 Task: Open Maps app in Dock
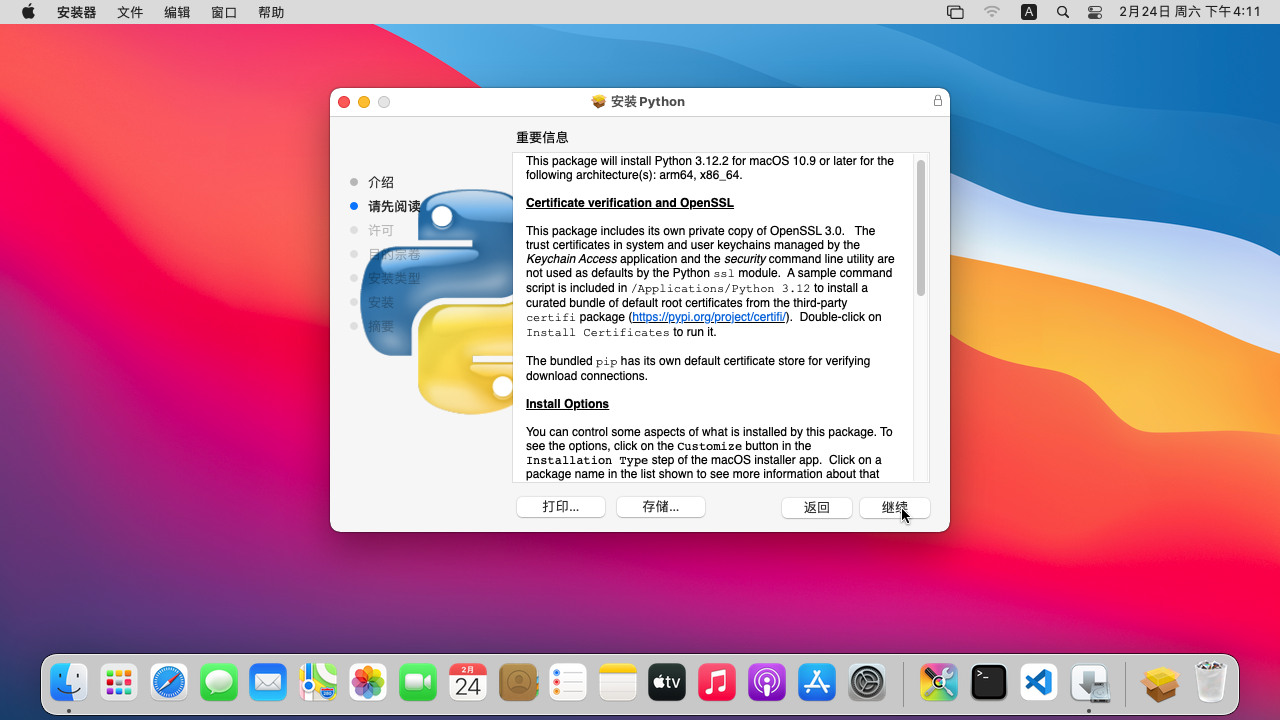point(318,683)
